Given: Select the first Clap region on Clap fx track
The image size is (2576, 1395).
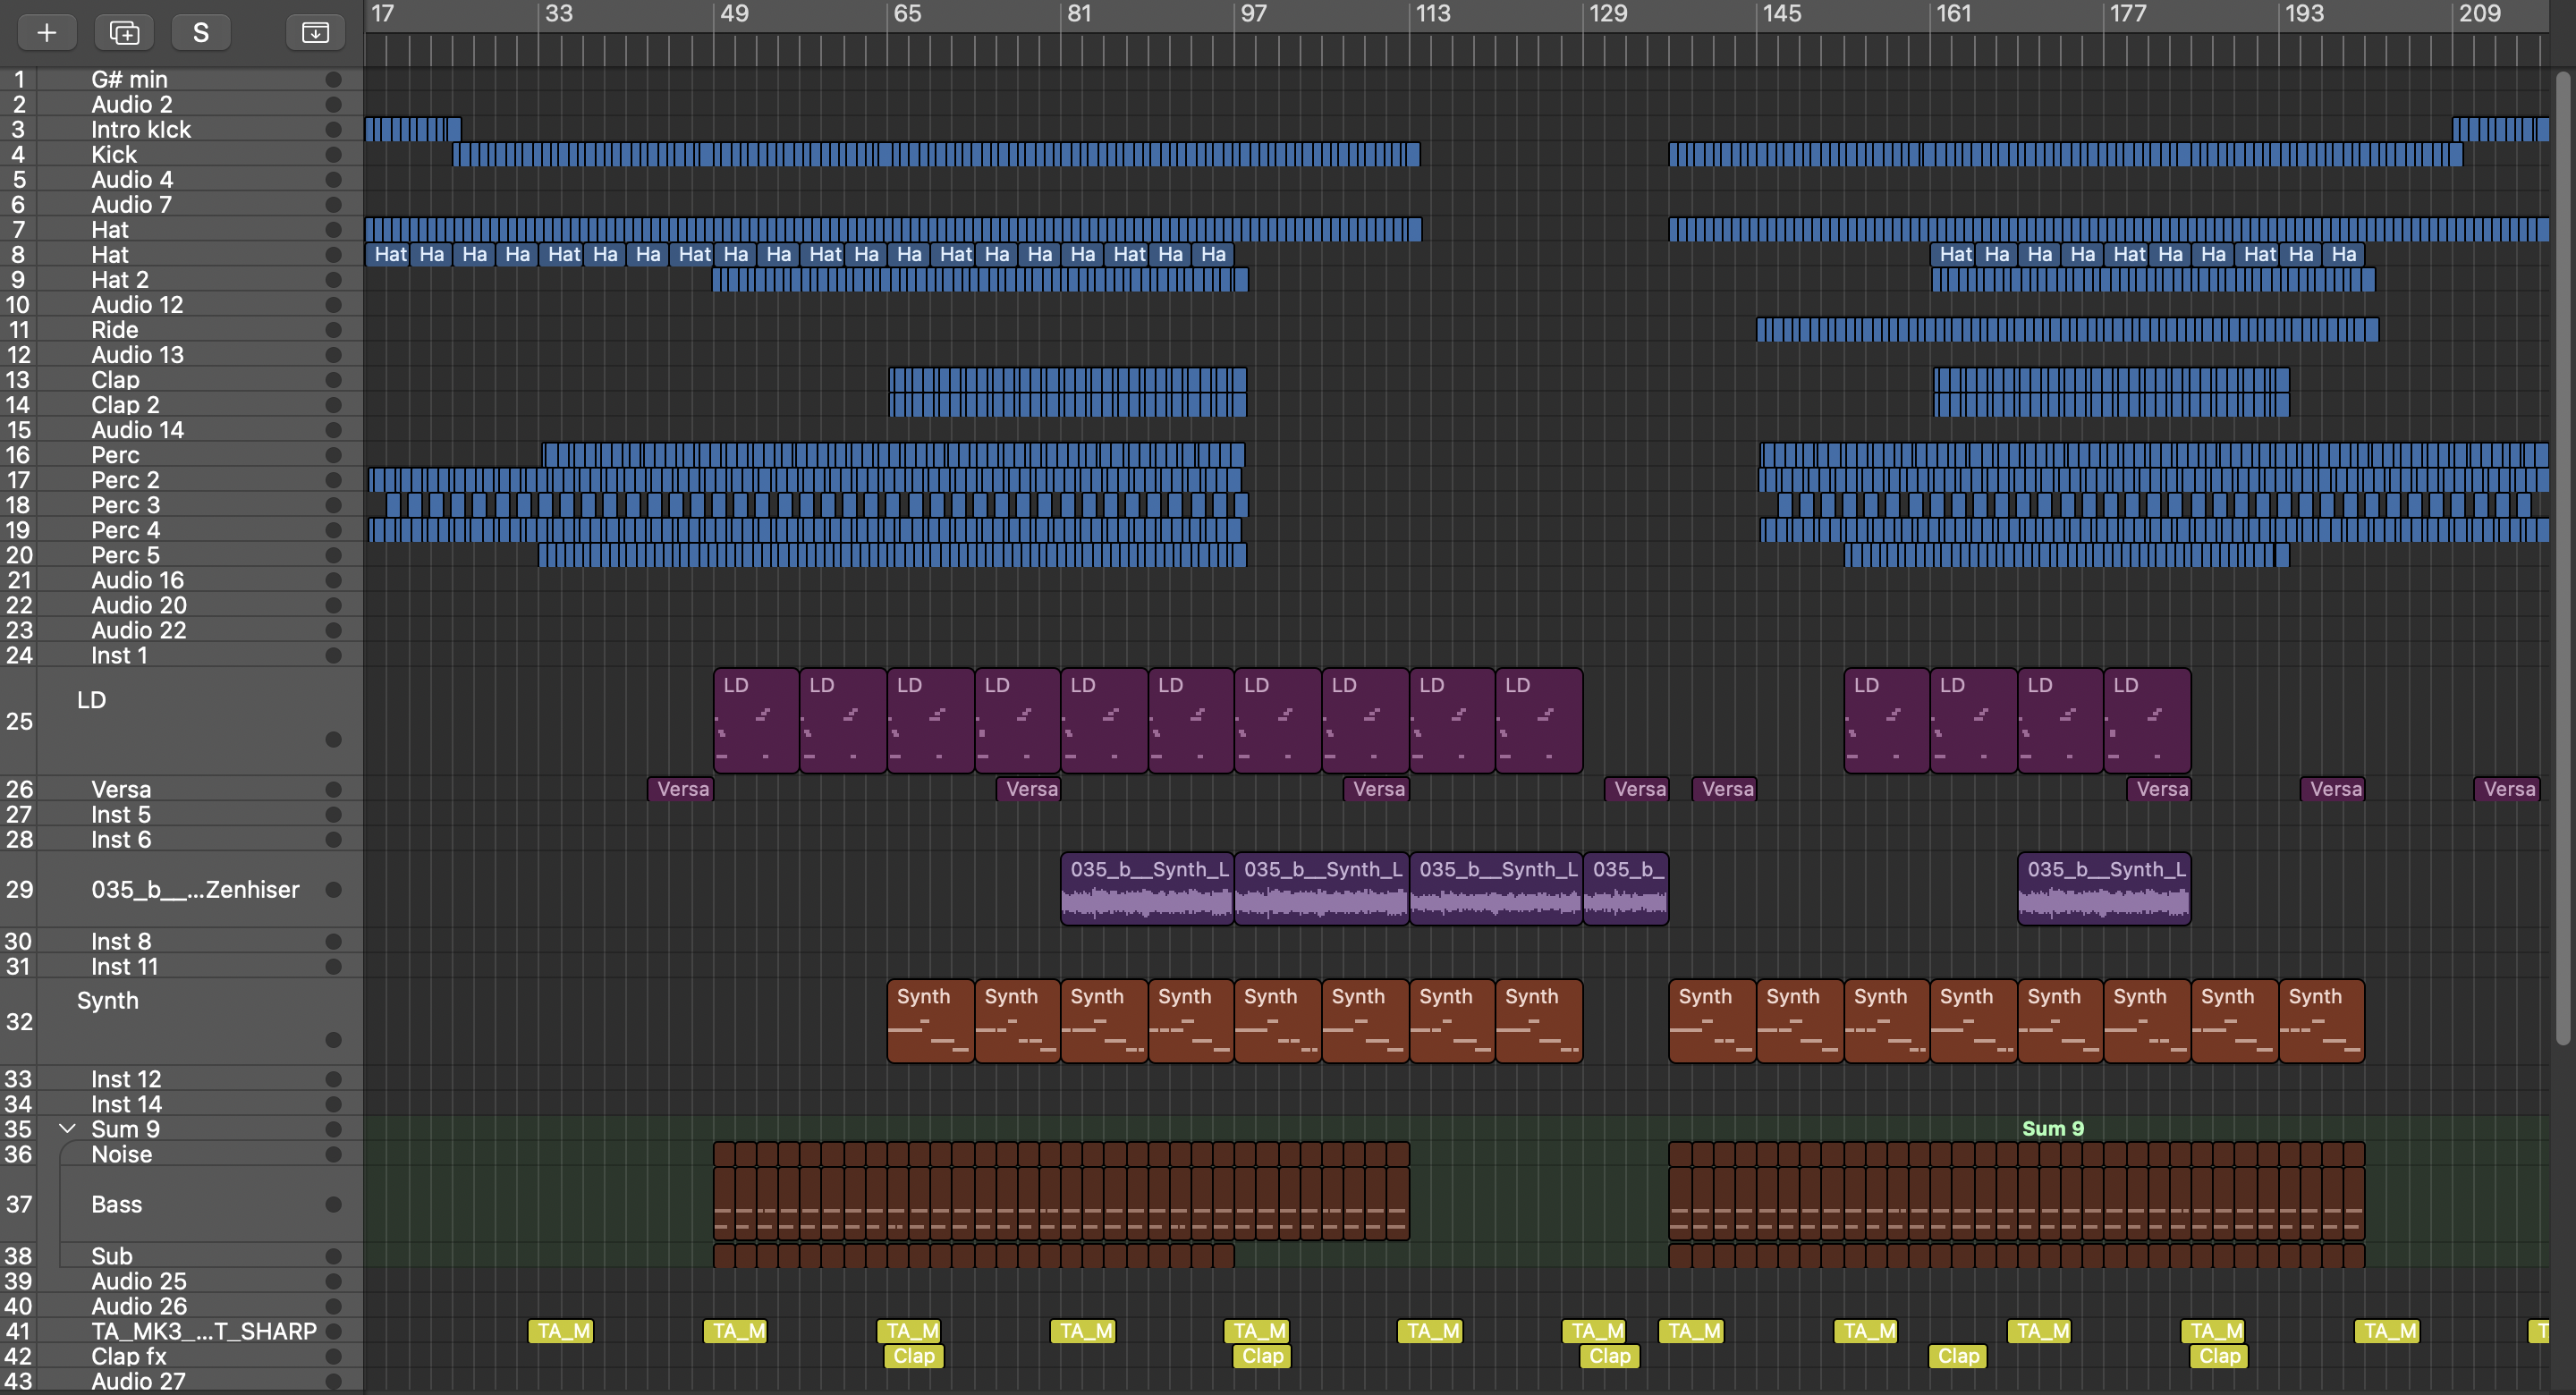Looking at the screenshot, I should pyautogui.click(x=913, y=1355).
